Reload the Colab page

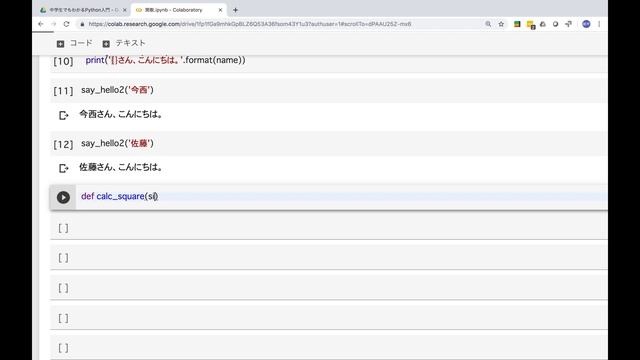tap(67, 24)
